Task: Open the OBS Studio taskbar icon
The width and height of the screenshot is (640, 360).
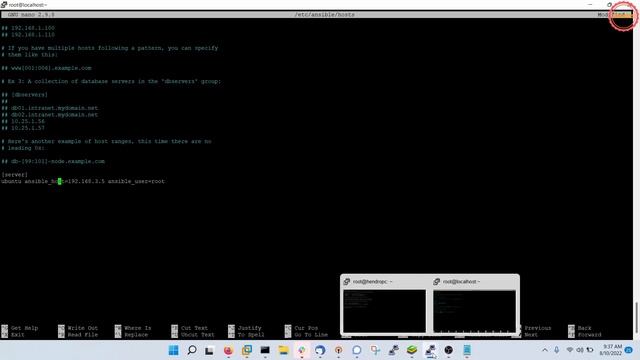Action: point(449,350)
